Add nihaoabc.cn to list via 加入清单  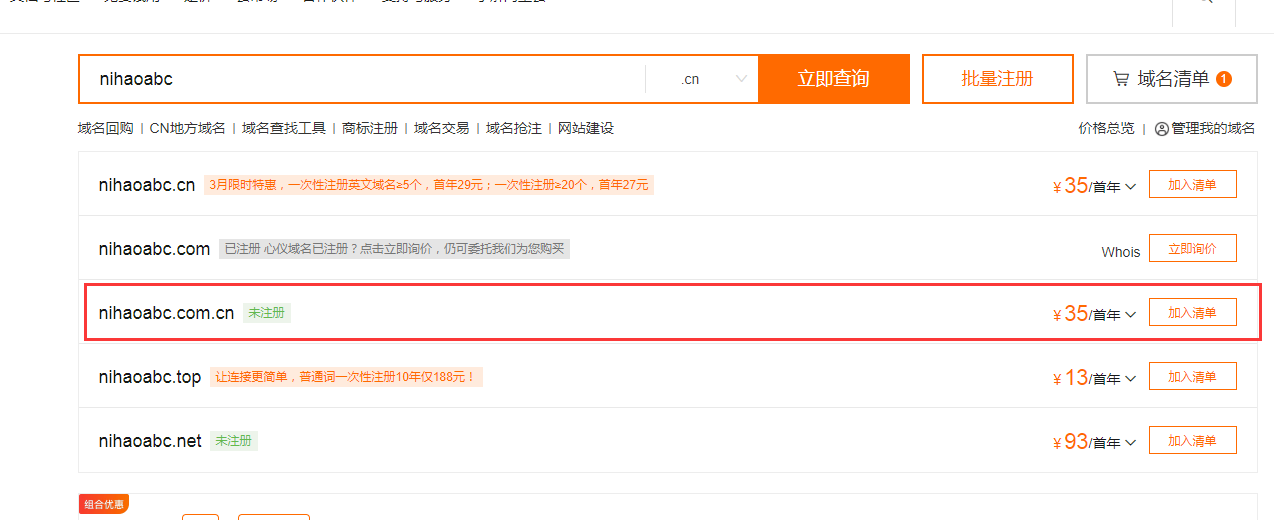click(1192, 185)
